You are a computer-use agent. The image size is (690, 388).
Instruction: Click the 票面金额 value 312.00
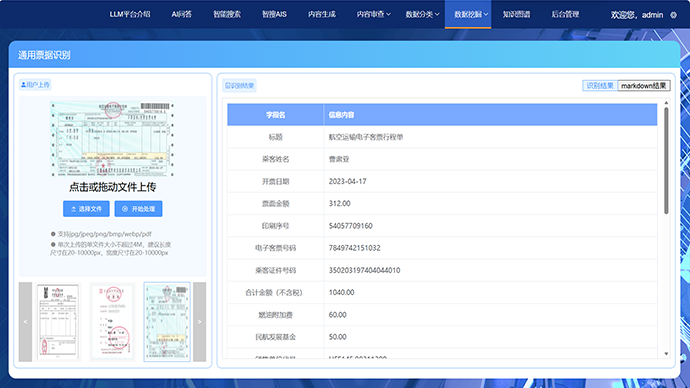pos(339,204)
